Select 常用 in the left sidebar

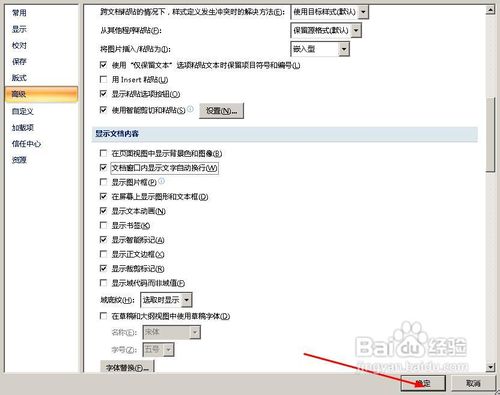point(19,13)
